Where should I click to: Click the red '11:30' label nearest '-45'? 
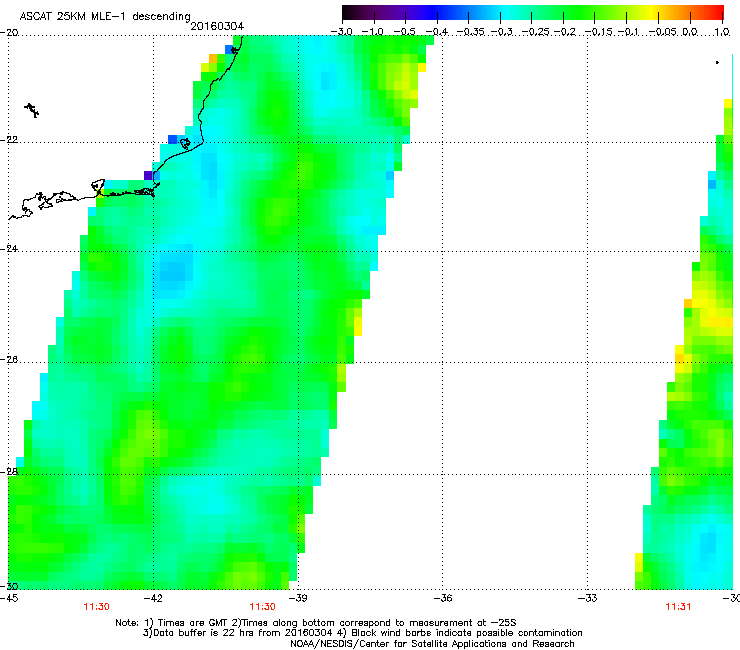(x=97, y=607)
